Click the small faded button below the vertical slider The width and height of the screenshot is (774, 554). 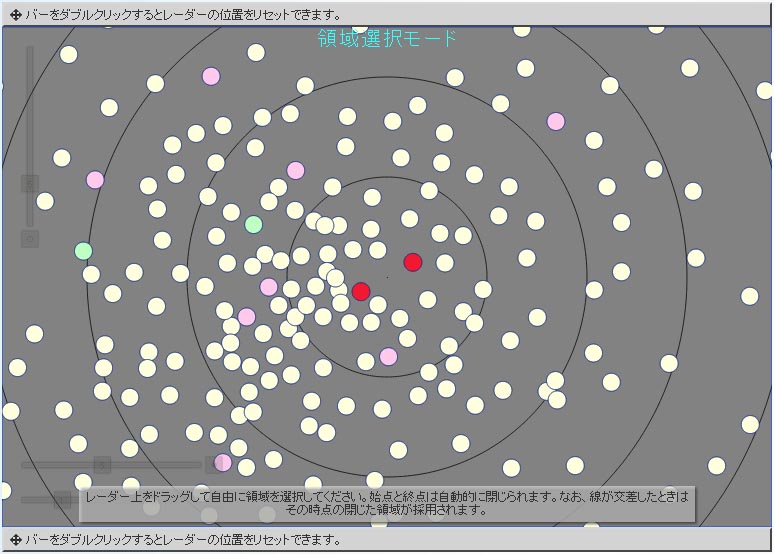[30, 239]
